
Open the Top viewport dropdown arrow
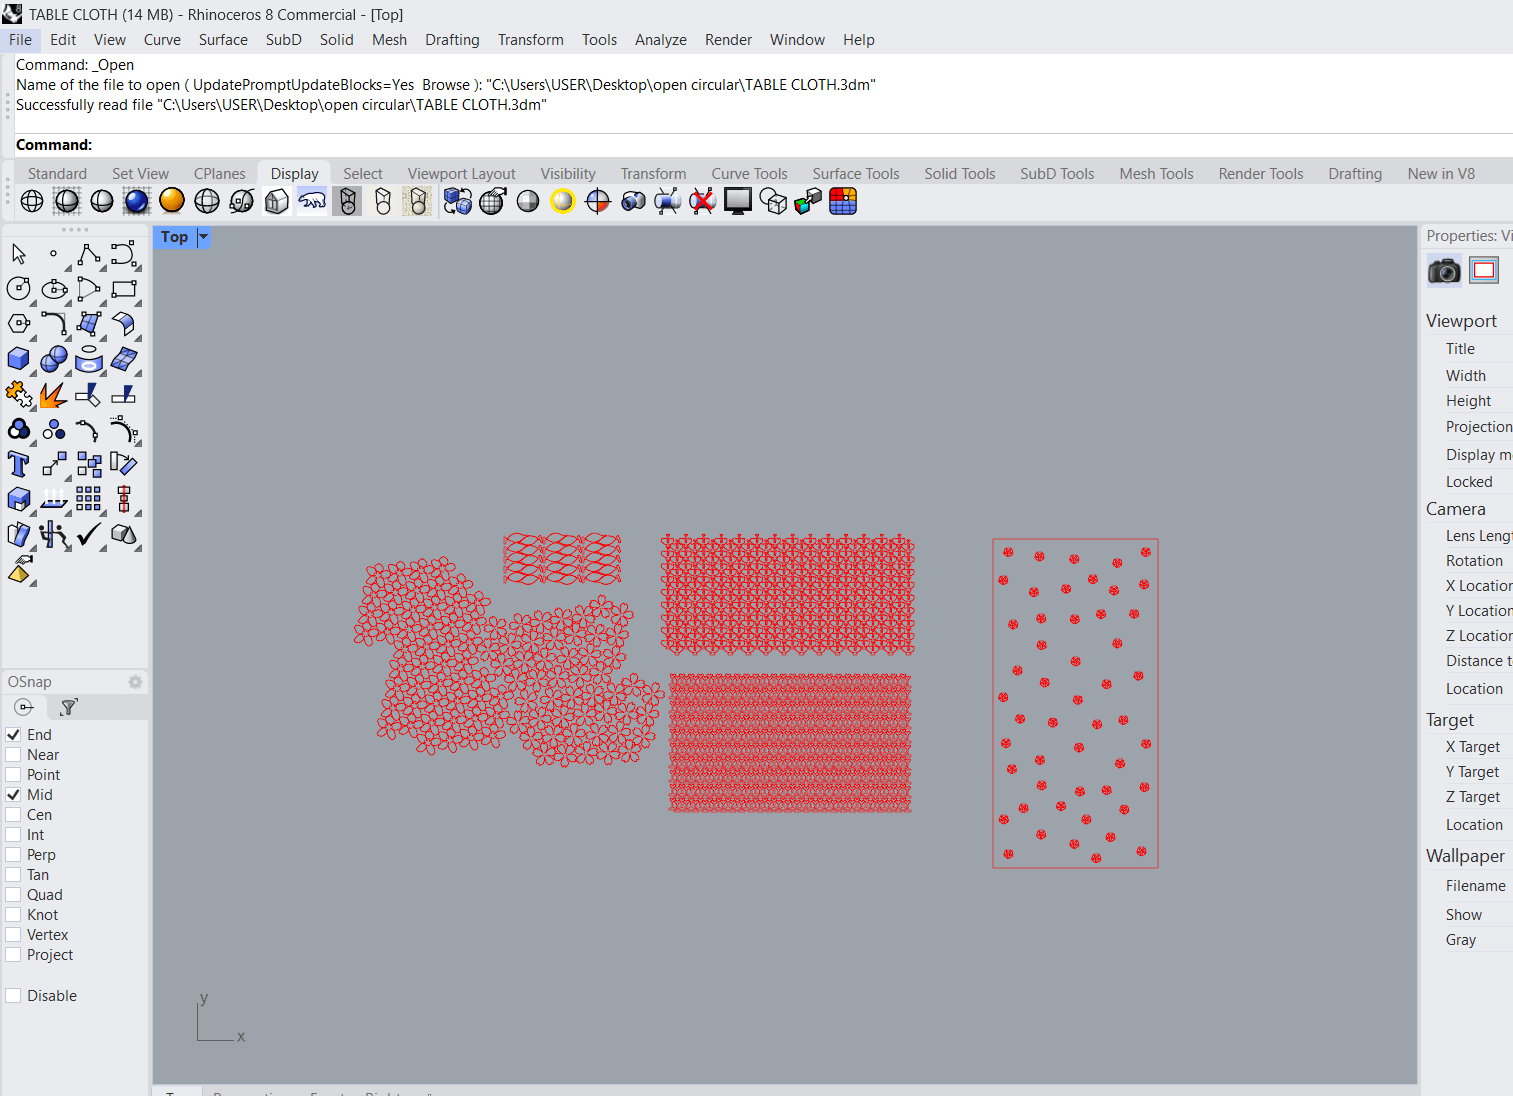204,237
